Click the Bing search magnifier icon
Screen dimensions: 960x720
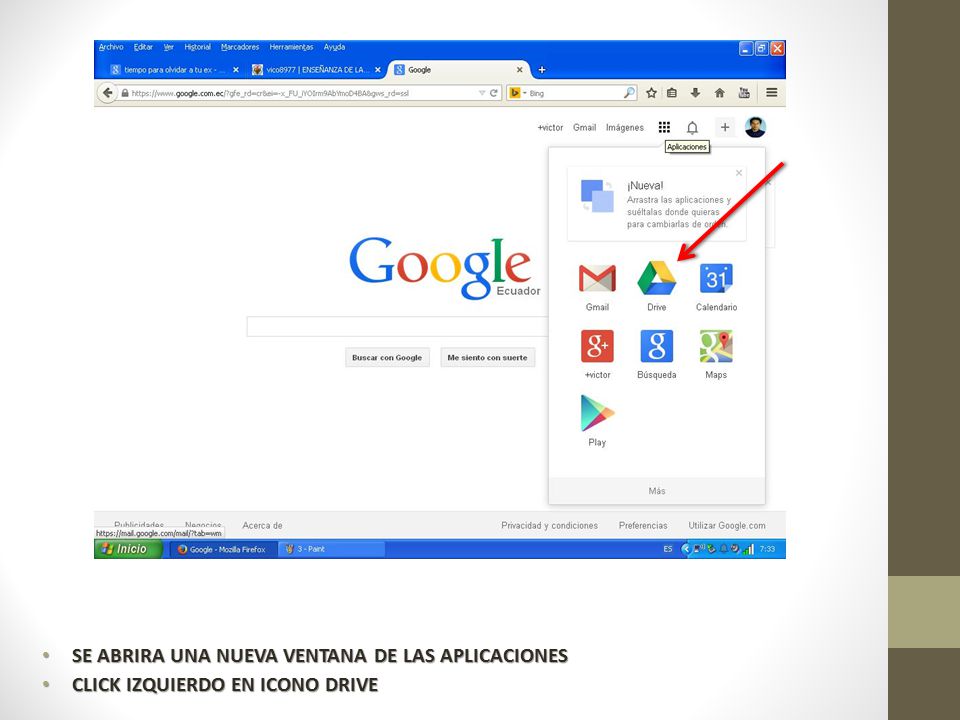point(629,92)
